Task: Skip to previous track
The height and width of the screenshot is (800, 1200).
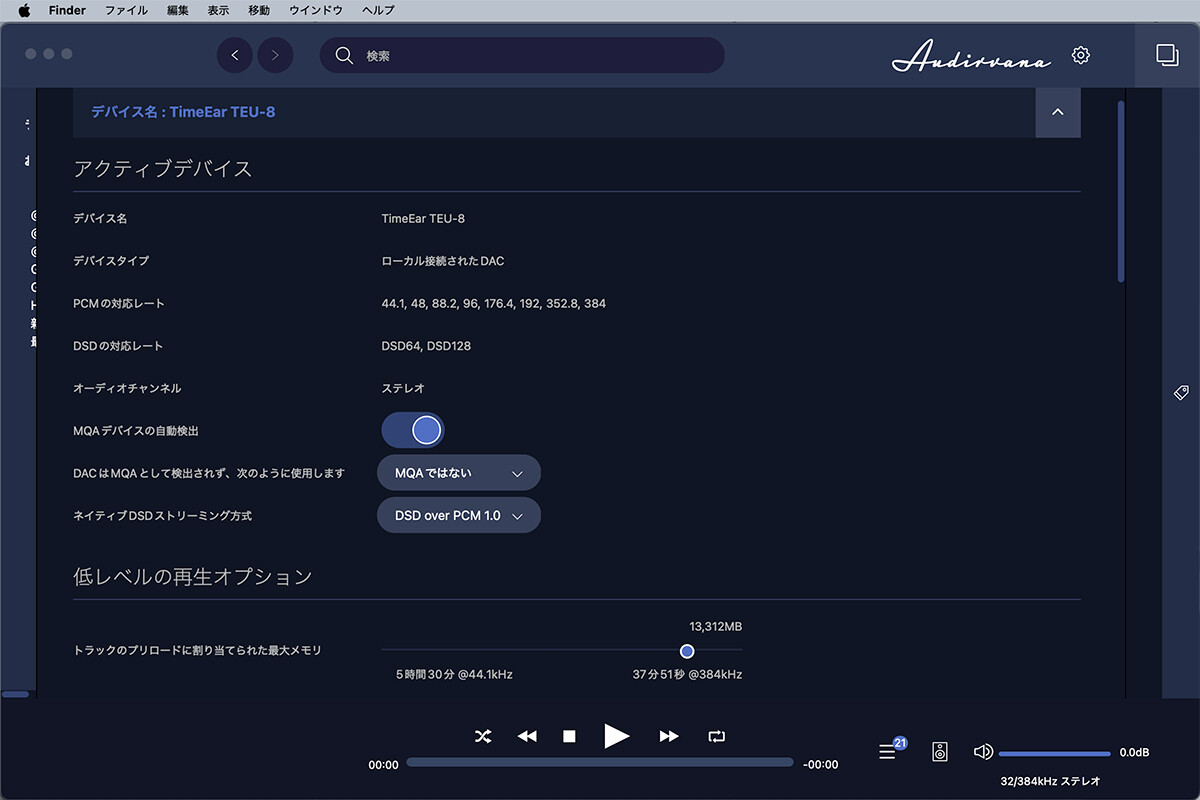Action: pyautogui.click(x=527, y=736)
